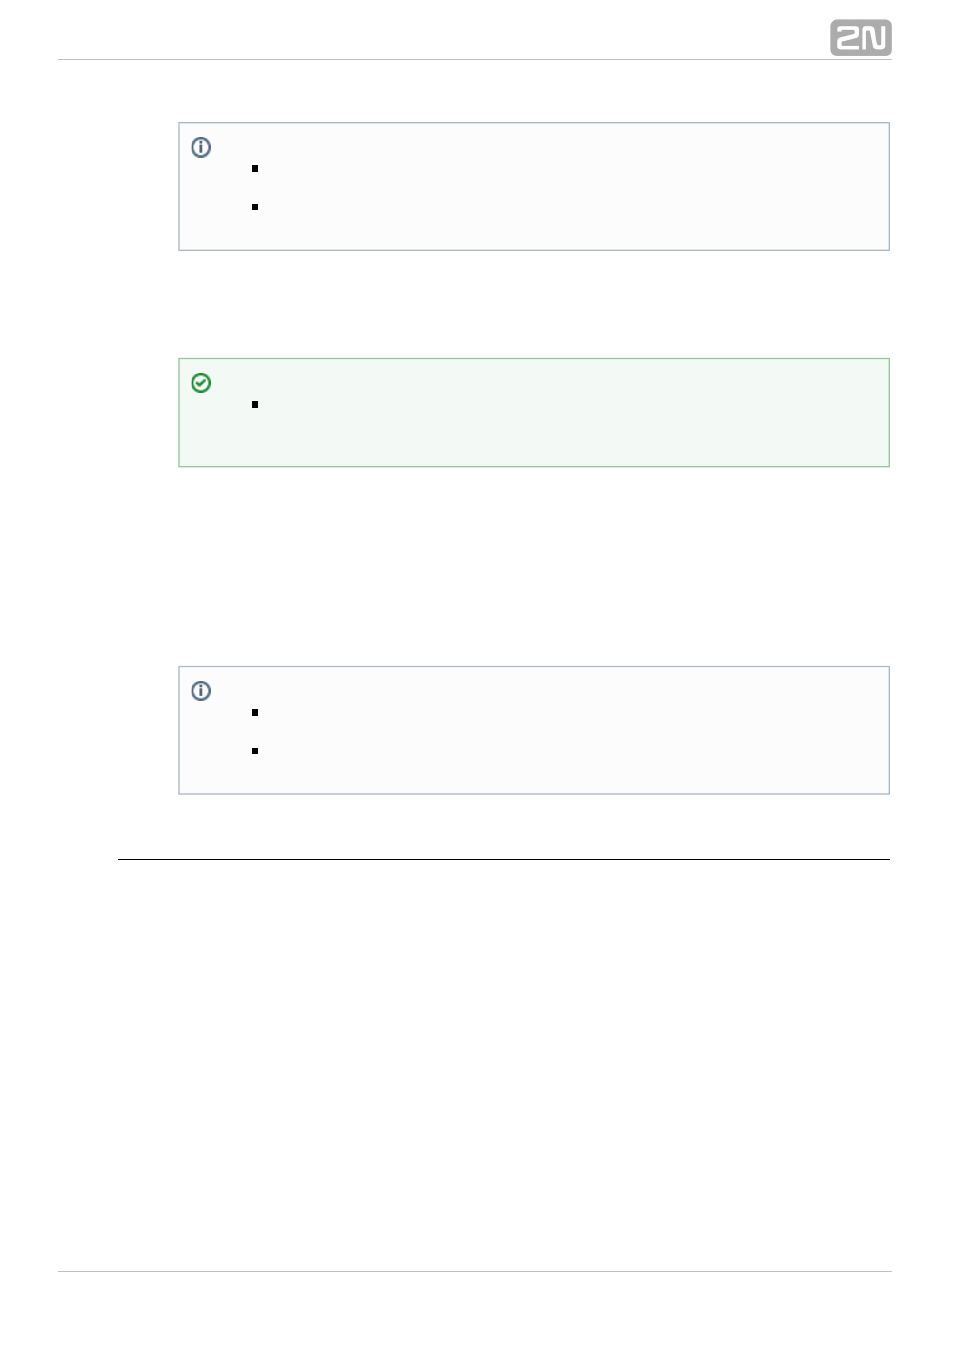Viewport: 954px width, 1350px height.
Task: Click the 2N logo in the header
Action: tap(860, 38)
